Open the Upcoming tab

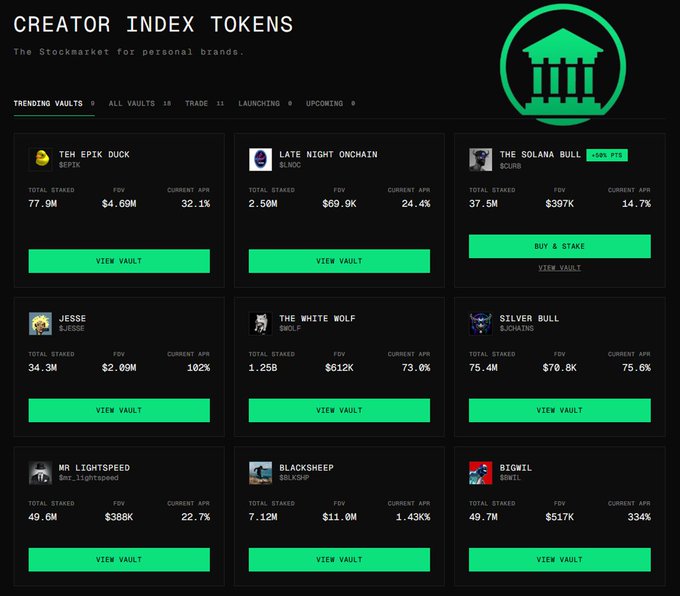[330, 104]
